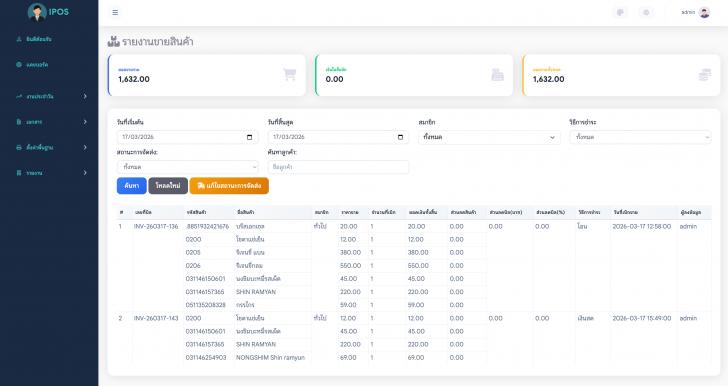Open the payment method dropdown at right
Viewport: 728px width, 386px height.
tap(640, 137)
